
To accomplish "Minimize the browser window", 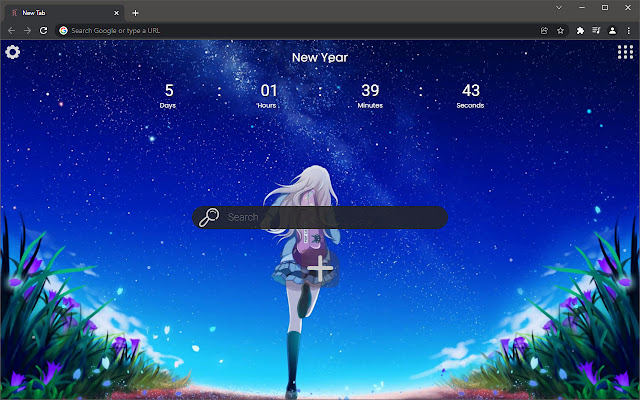I will coord(582,8).
